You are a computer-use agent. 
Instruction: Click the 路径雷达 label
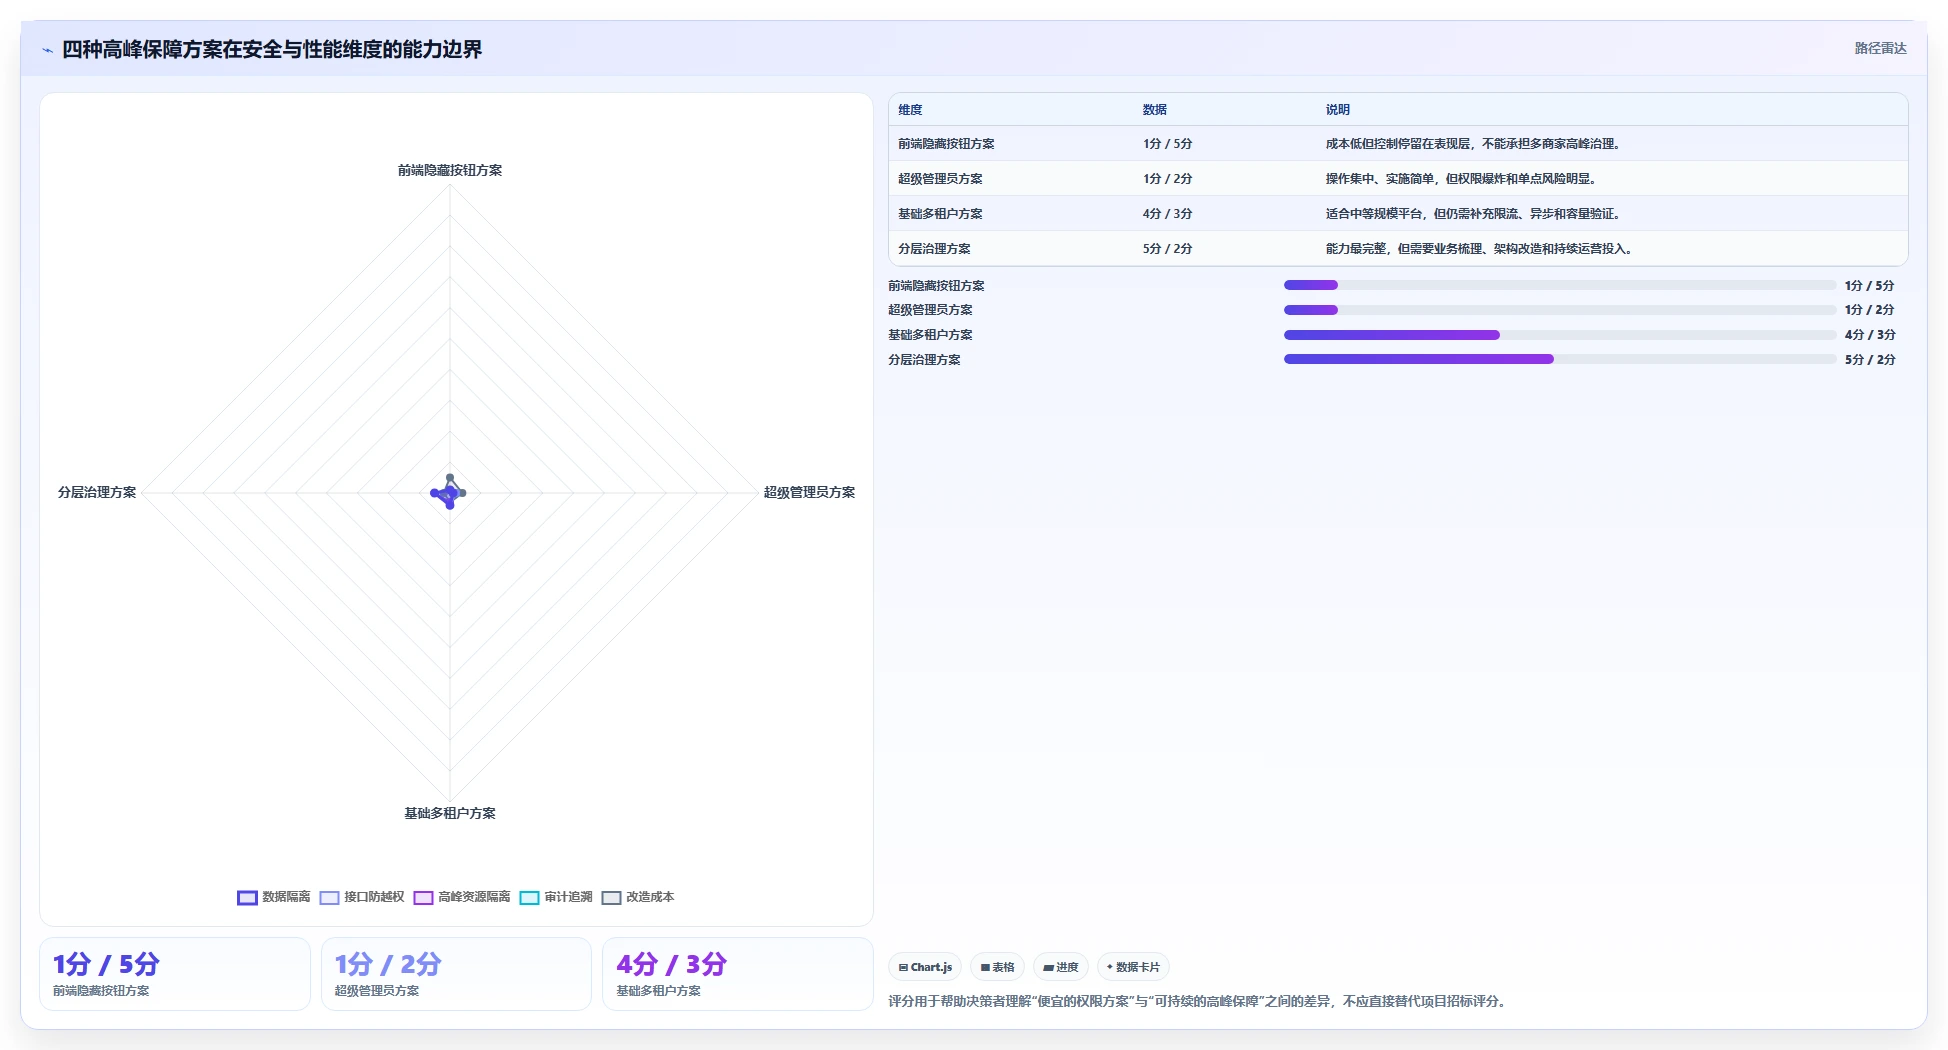[1880, 48]
